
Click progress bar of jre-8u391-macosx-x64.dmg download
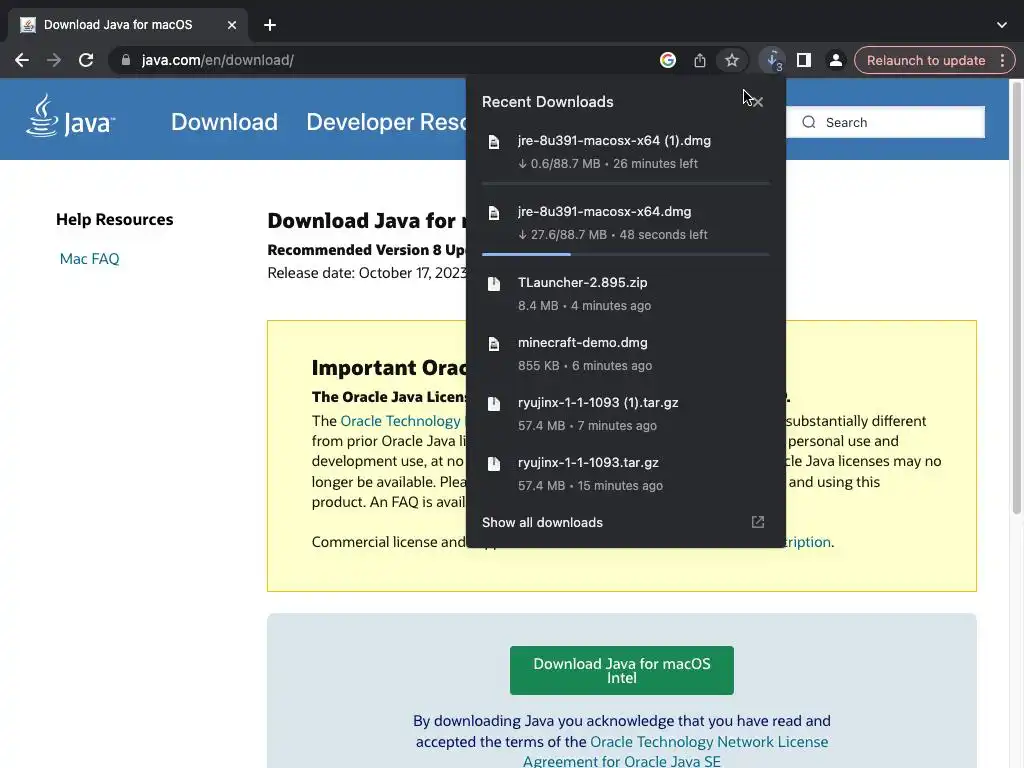click(625, 254)
